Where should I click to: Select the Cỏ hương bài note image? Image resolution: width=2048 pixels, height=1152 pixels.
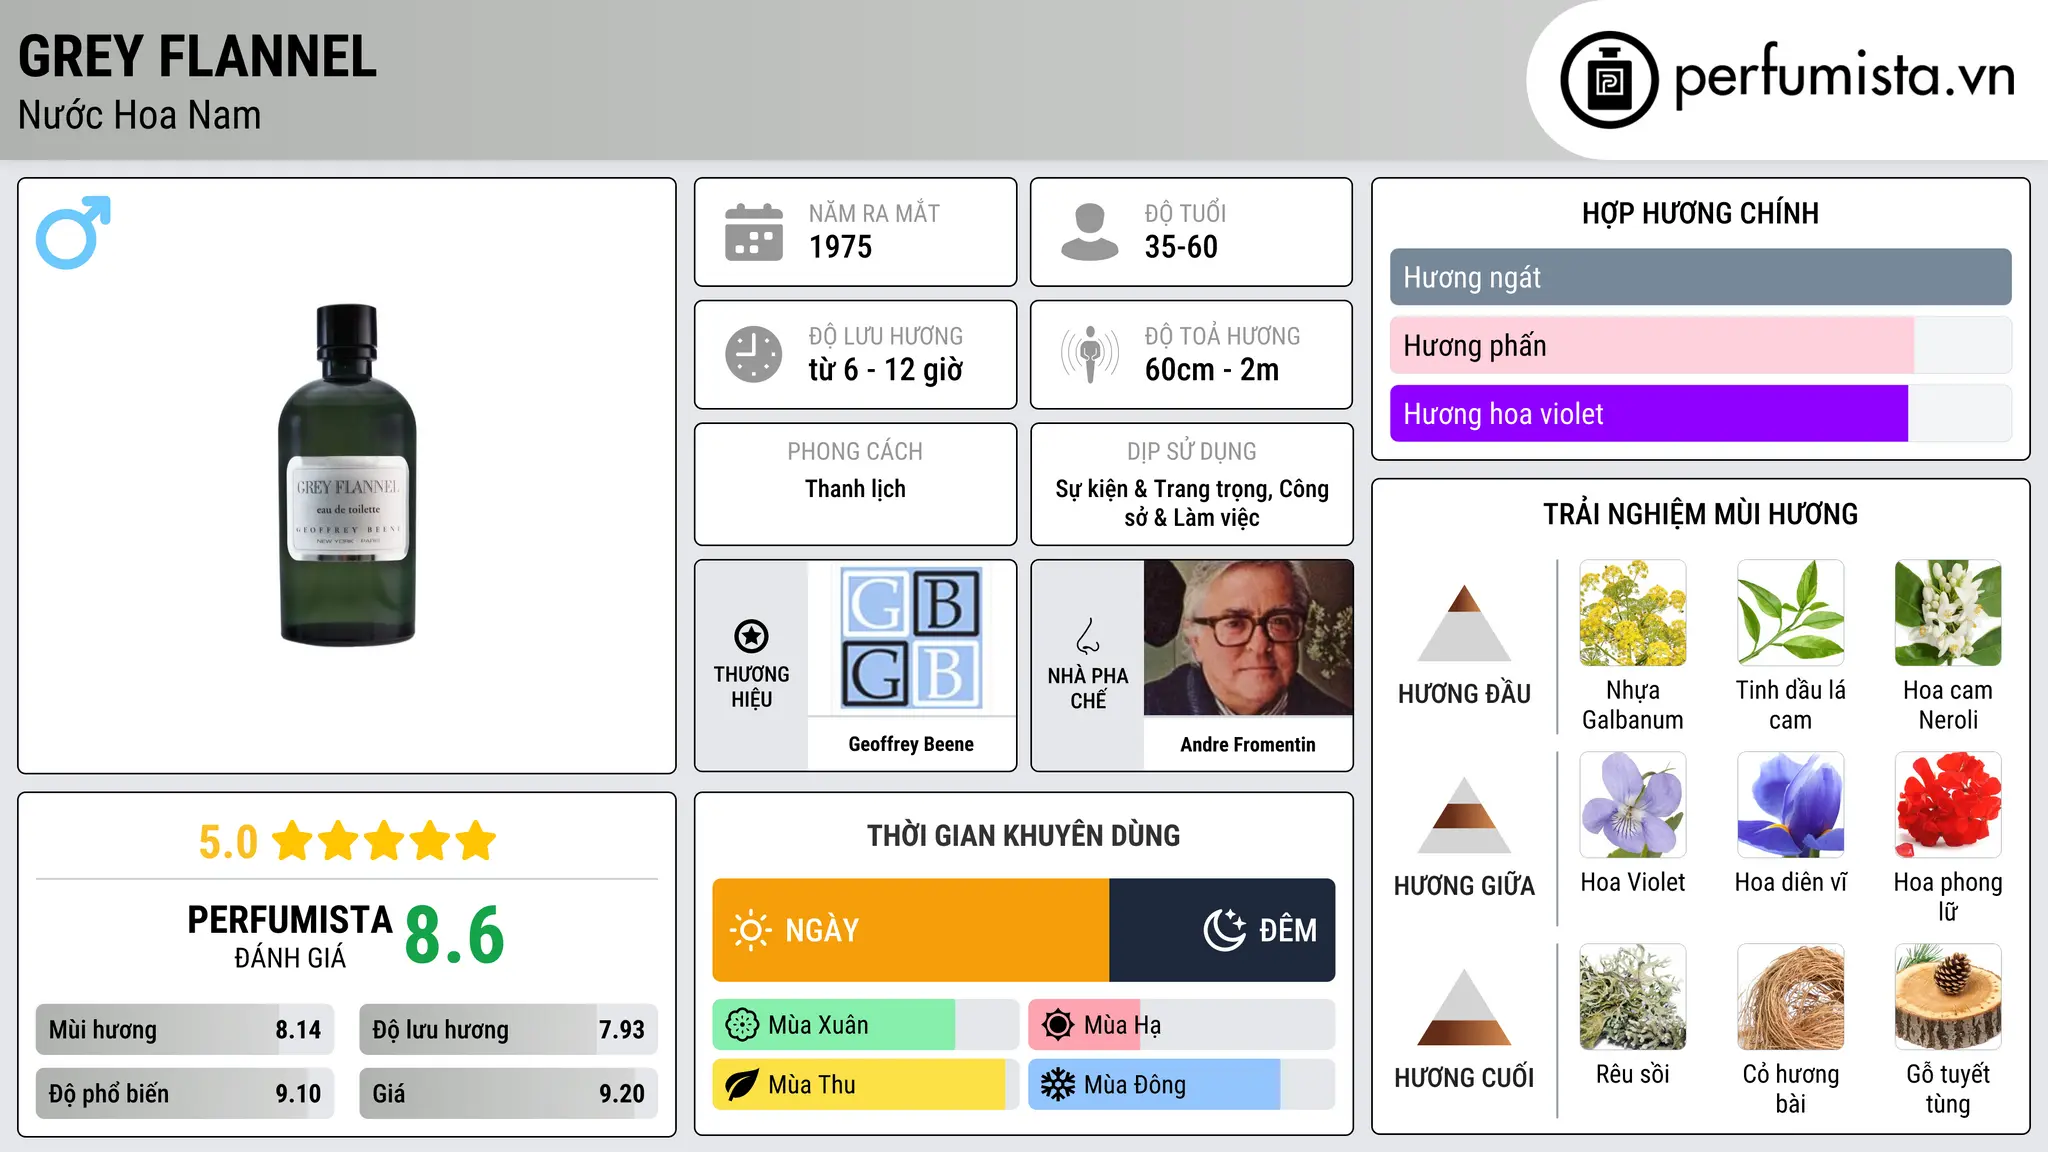click(1791, 997)
